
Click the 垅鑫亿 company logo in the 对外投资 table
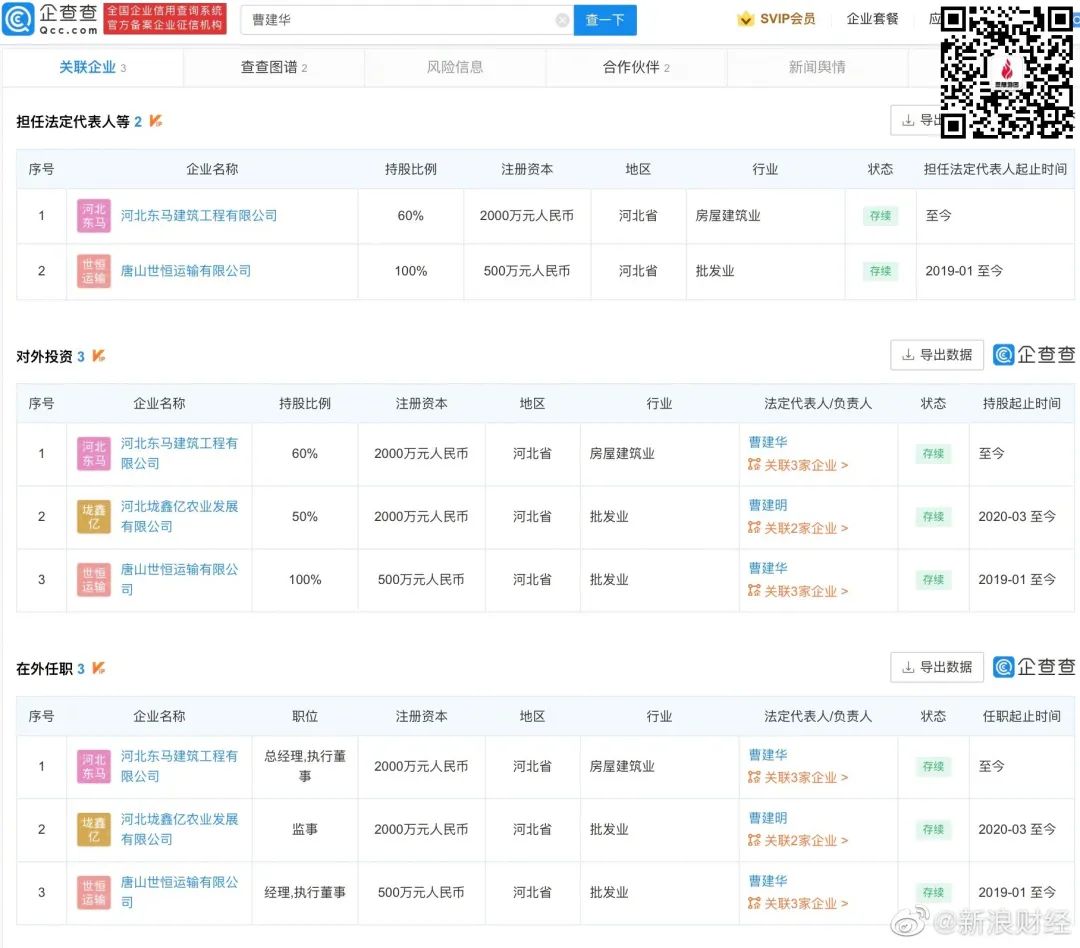pos(94,517)
